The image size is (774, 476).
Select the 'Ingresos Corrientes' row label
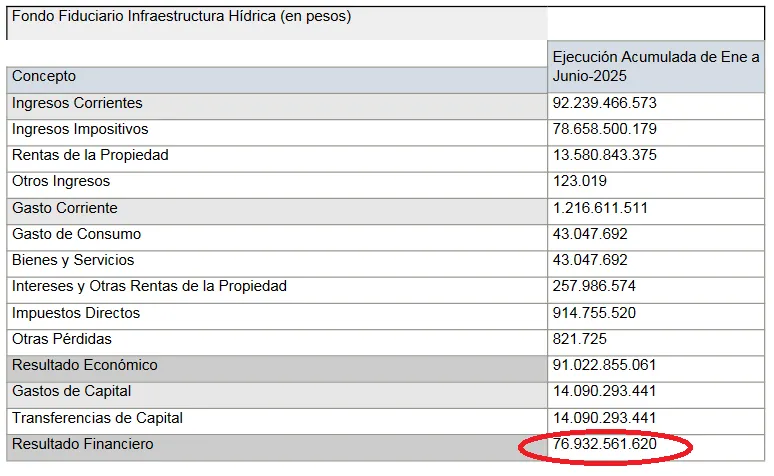(x=77, y=103)
